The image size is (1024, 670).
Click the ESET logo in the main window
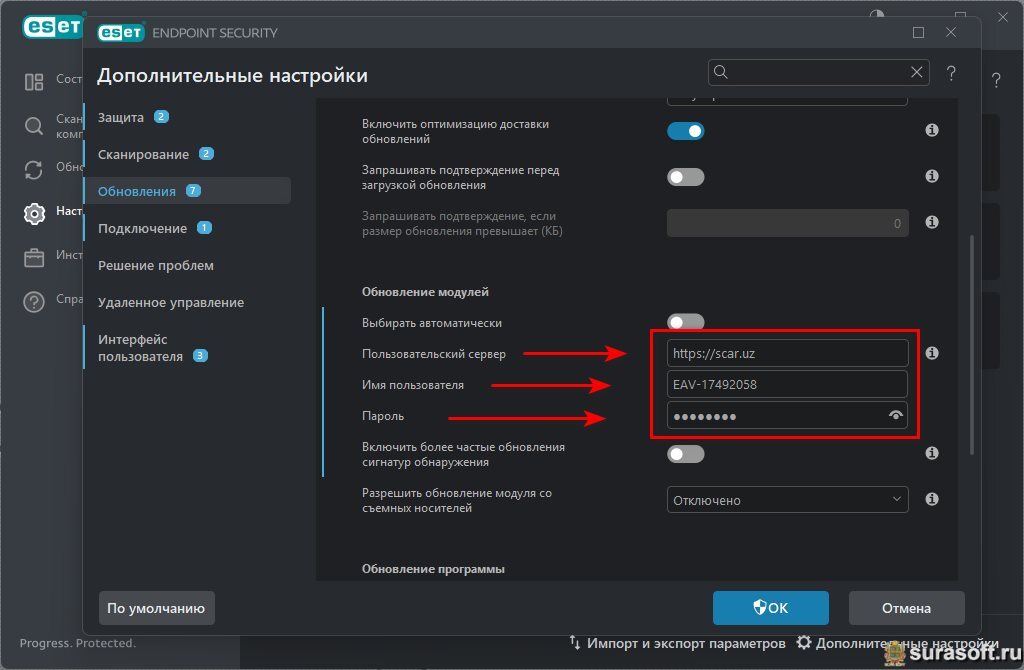tap(52, 27)
